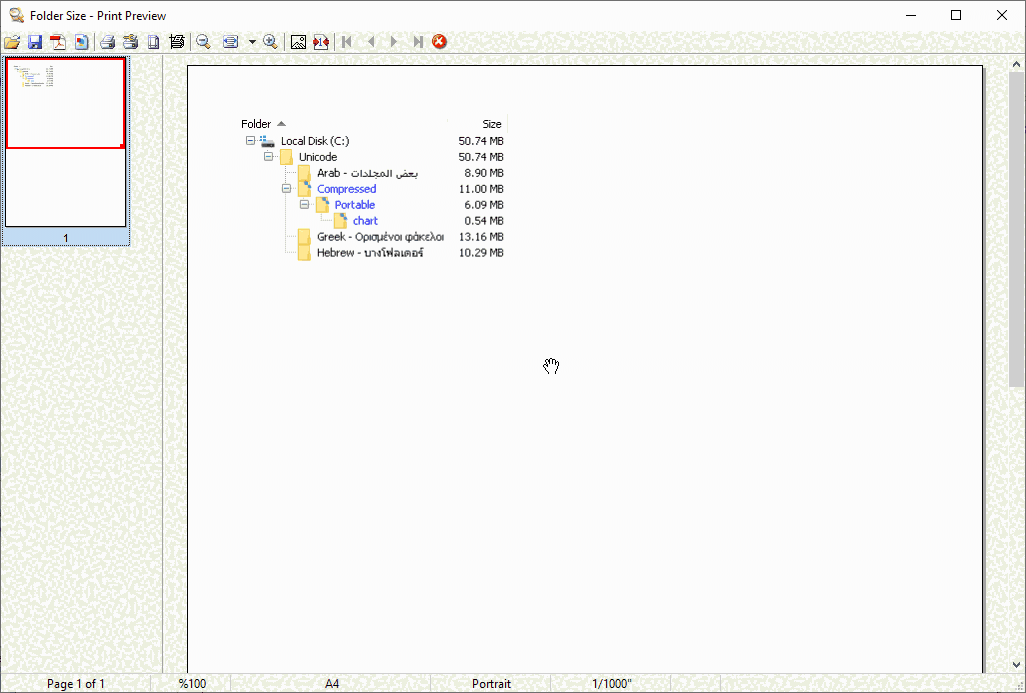The height and width of the screenshot is (693, 1026).
Task: Zoom out of the preview page
Action: 202,41
